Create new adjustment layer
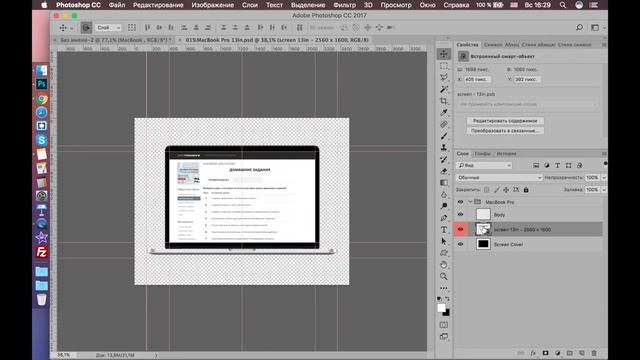This screenshot has width=640, height=360. point(558,353)
